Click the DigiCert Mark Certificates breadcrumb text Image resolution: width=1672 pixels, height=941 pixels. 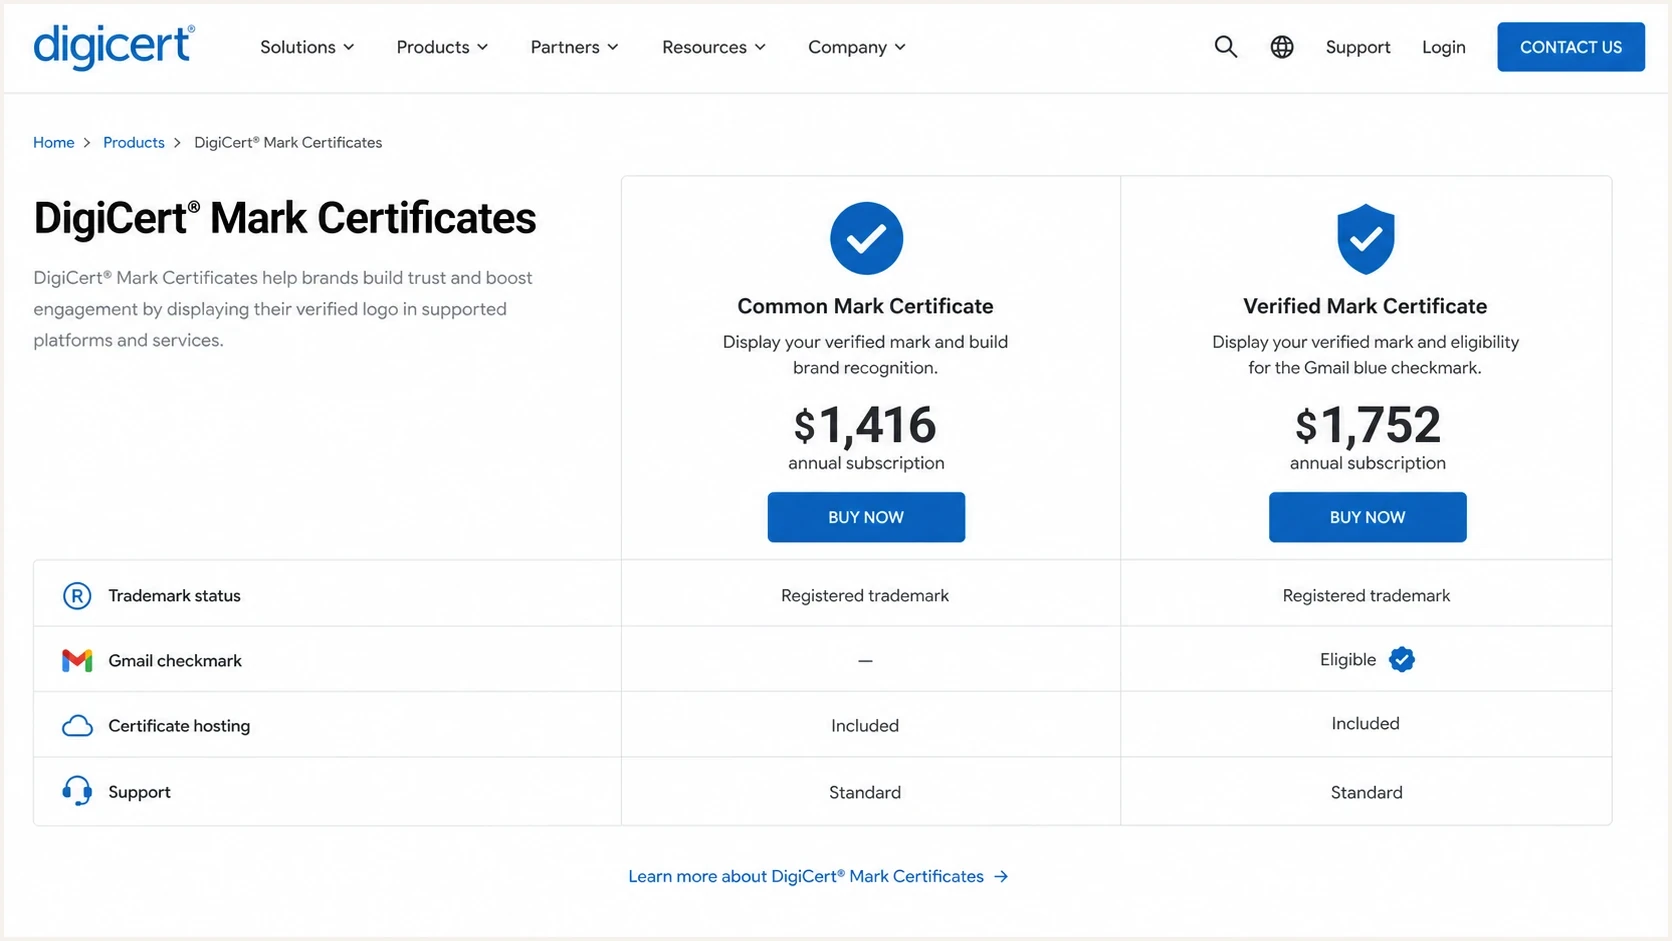[288, 143]
